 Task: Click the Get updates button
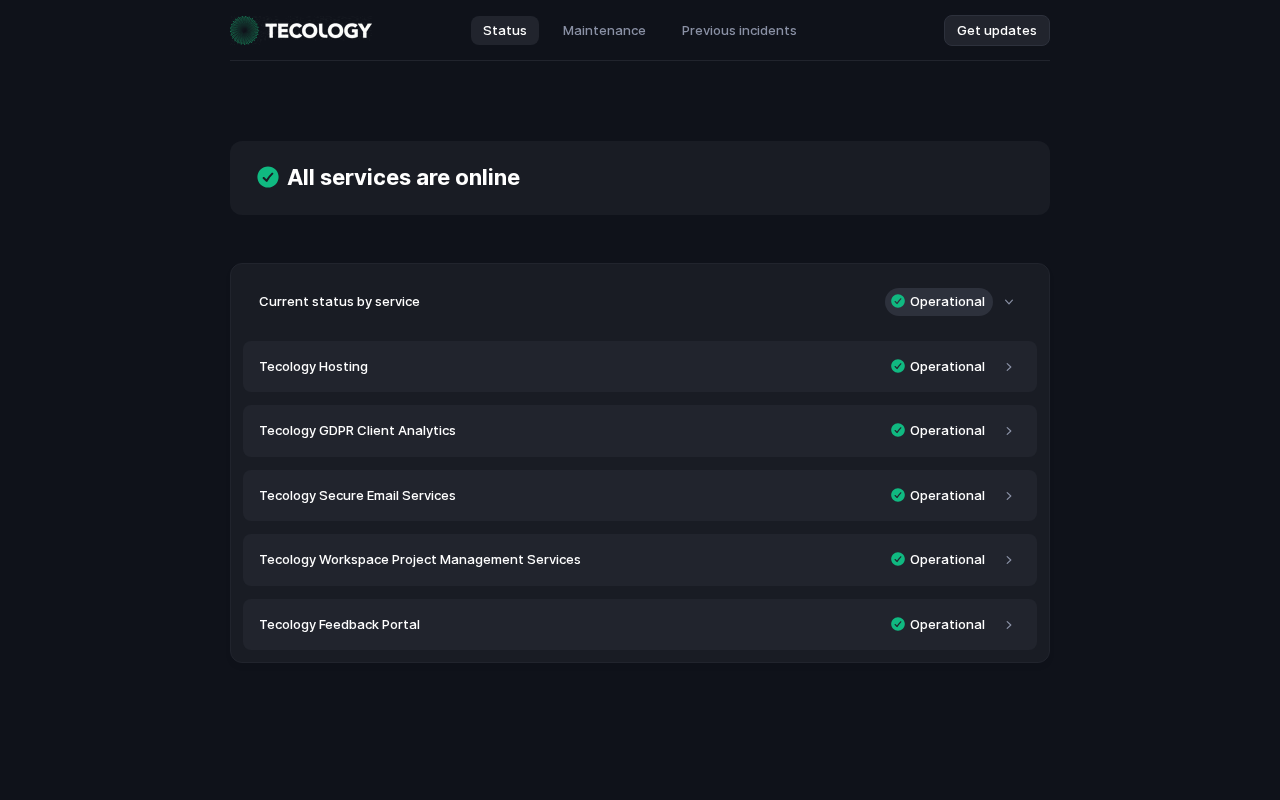997,30
